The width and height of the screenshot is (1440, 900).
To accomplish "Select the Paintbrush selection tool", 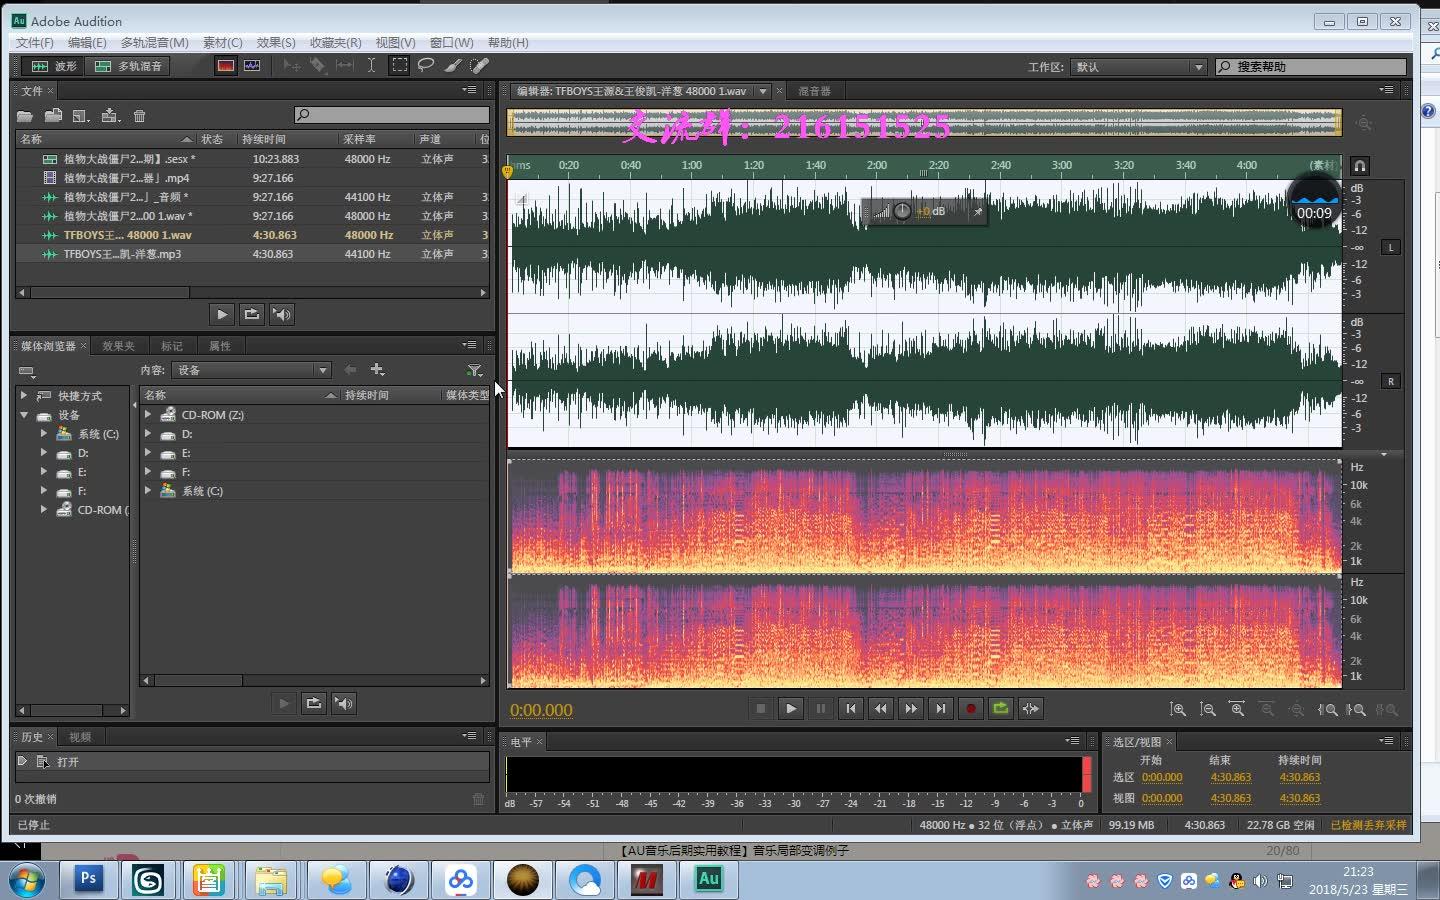I will point(453,66).
